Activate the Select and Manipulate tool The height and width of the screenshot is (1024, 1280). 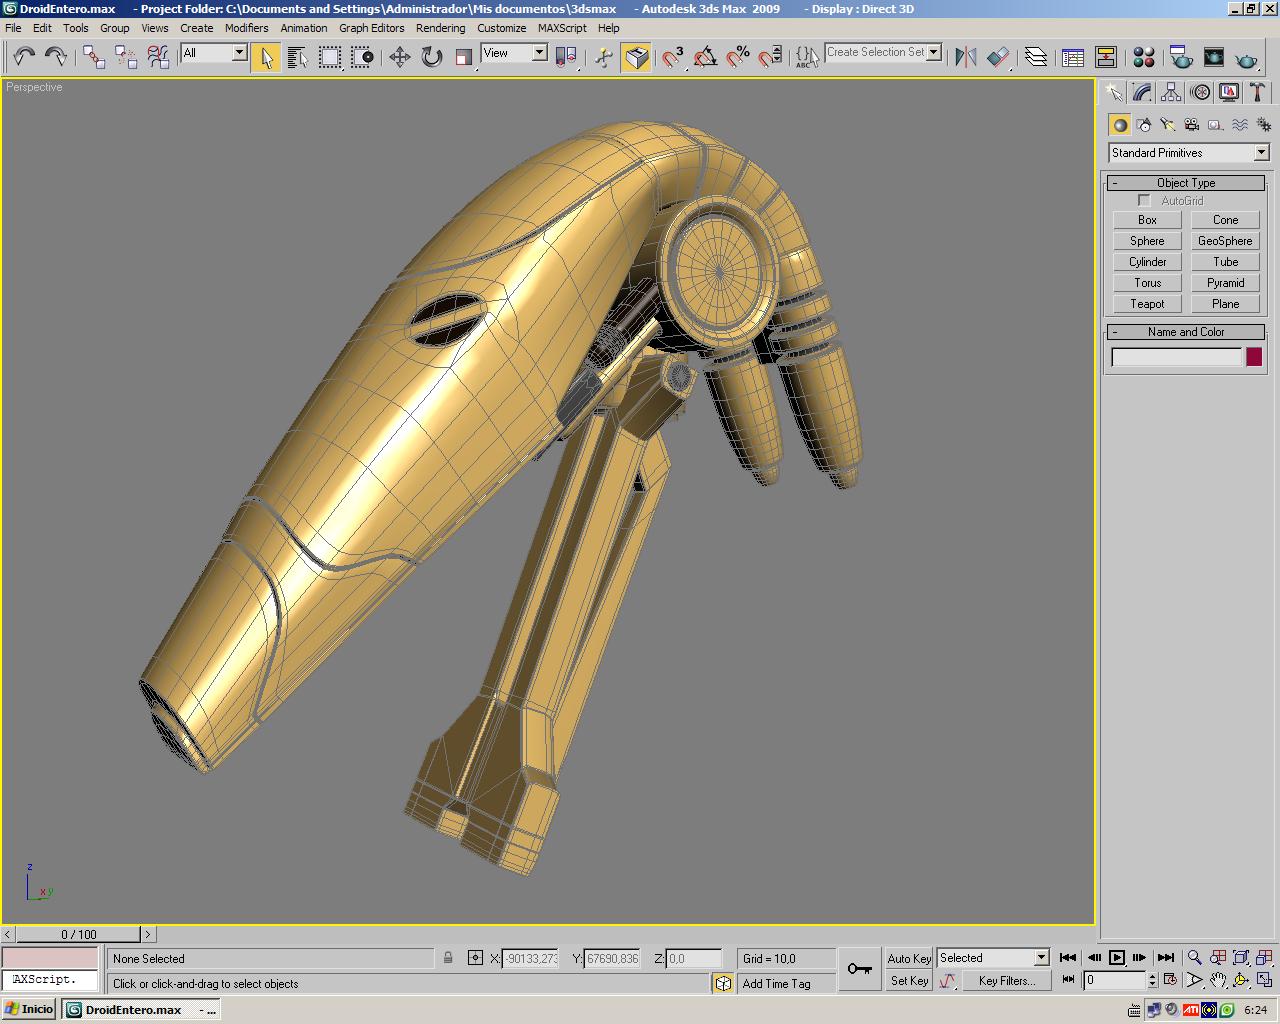coord(604,57)
